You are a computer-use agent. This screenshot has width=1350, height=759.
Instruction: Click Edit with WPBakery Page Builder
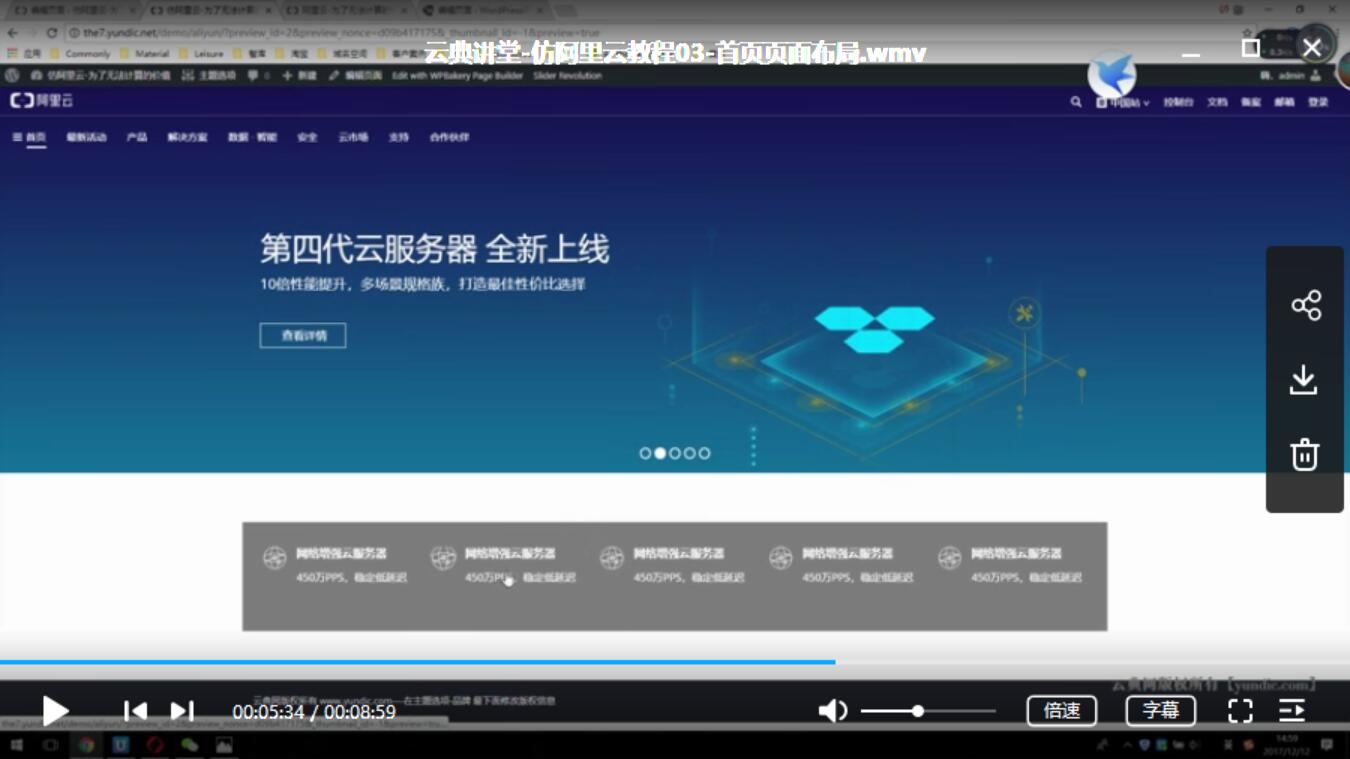(x=457, y=75)
